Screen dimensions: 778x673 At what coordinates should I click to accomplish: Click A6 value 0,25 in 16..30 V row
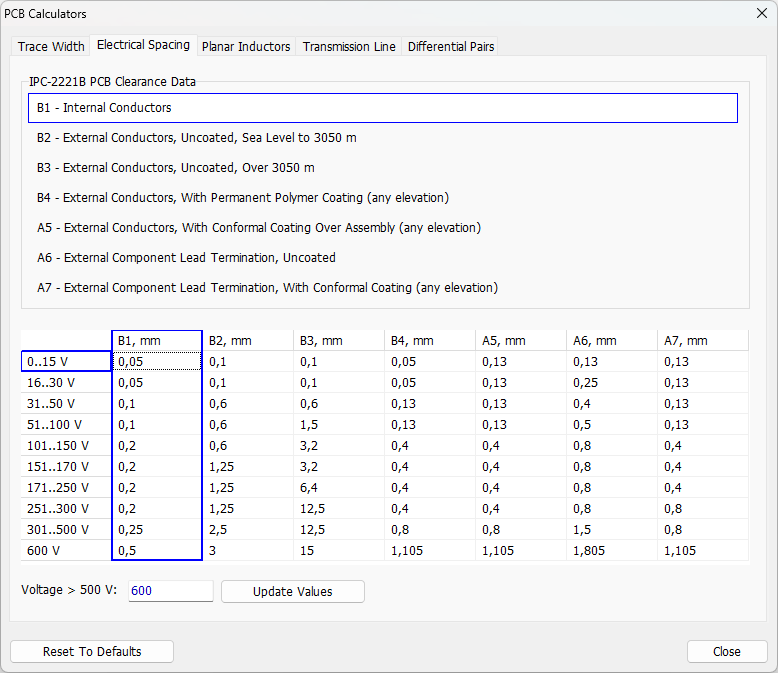coord(612,383)
